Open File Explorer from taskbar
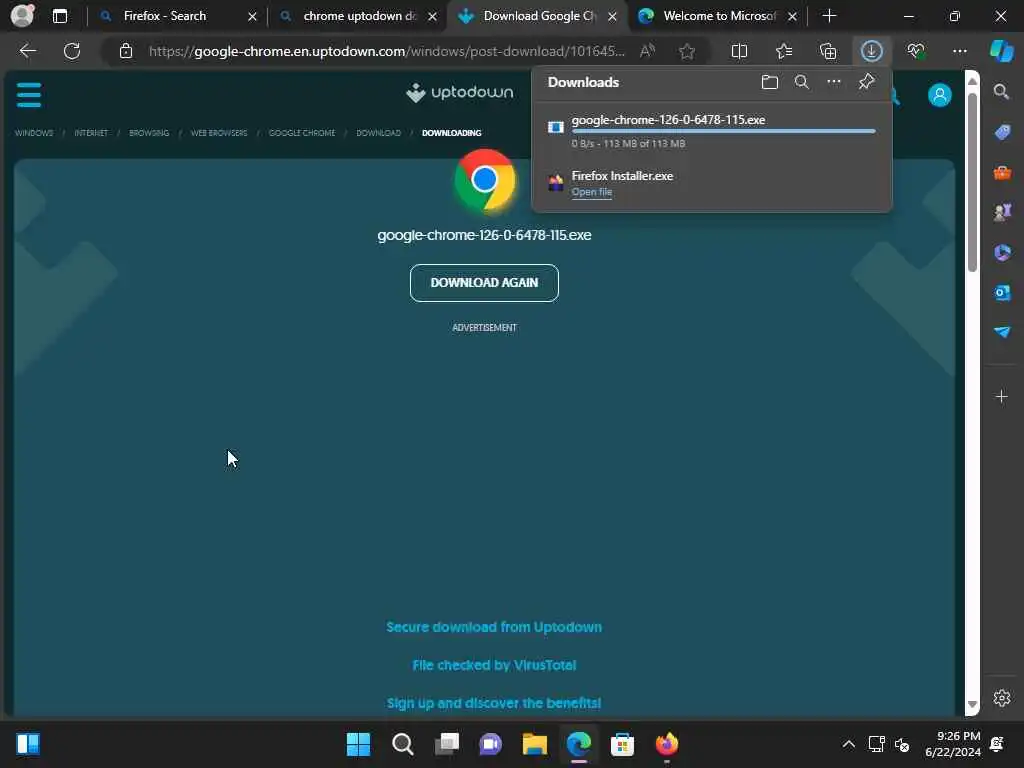 point(534,744)
